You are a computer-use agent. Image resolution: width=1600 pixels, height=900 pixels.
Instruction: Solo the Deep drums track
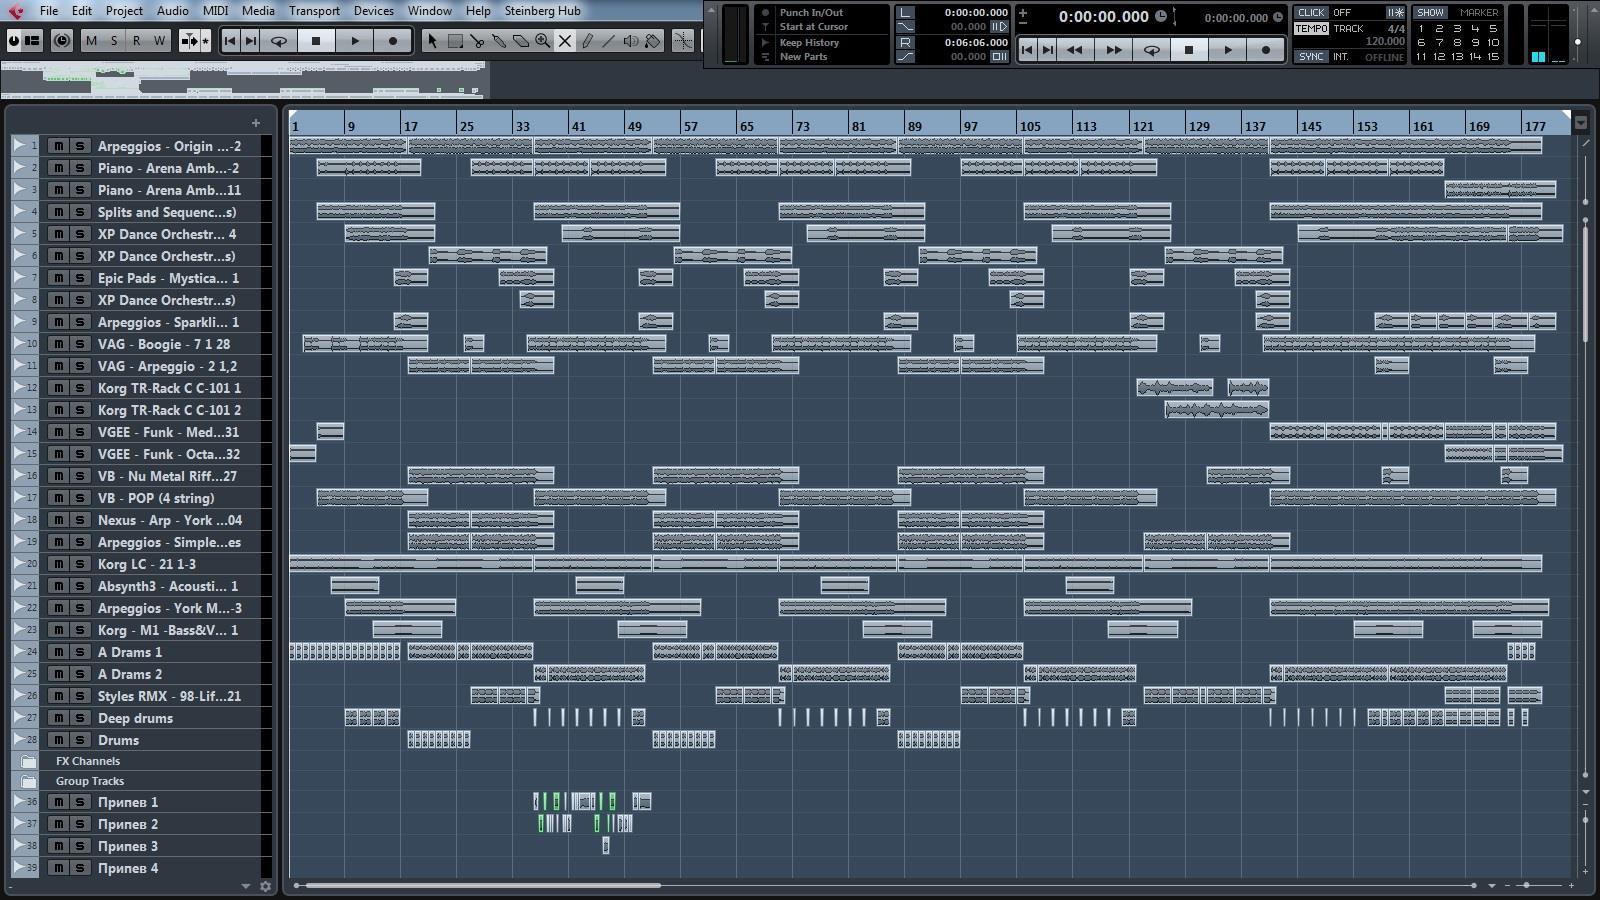coord(80,718)
